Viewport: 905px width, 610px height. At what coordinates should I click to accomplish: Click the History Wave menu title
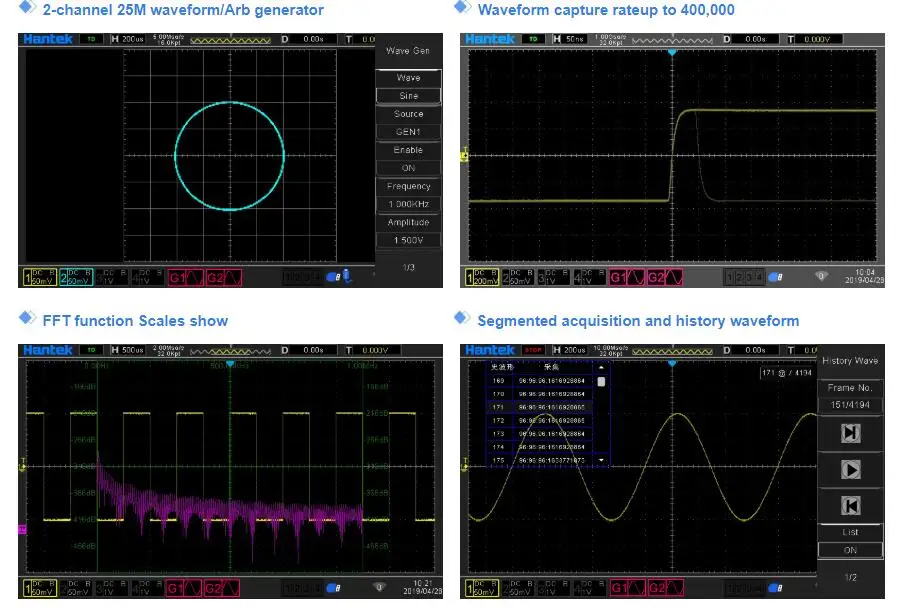[850, 361]
